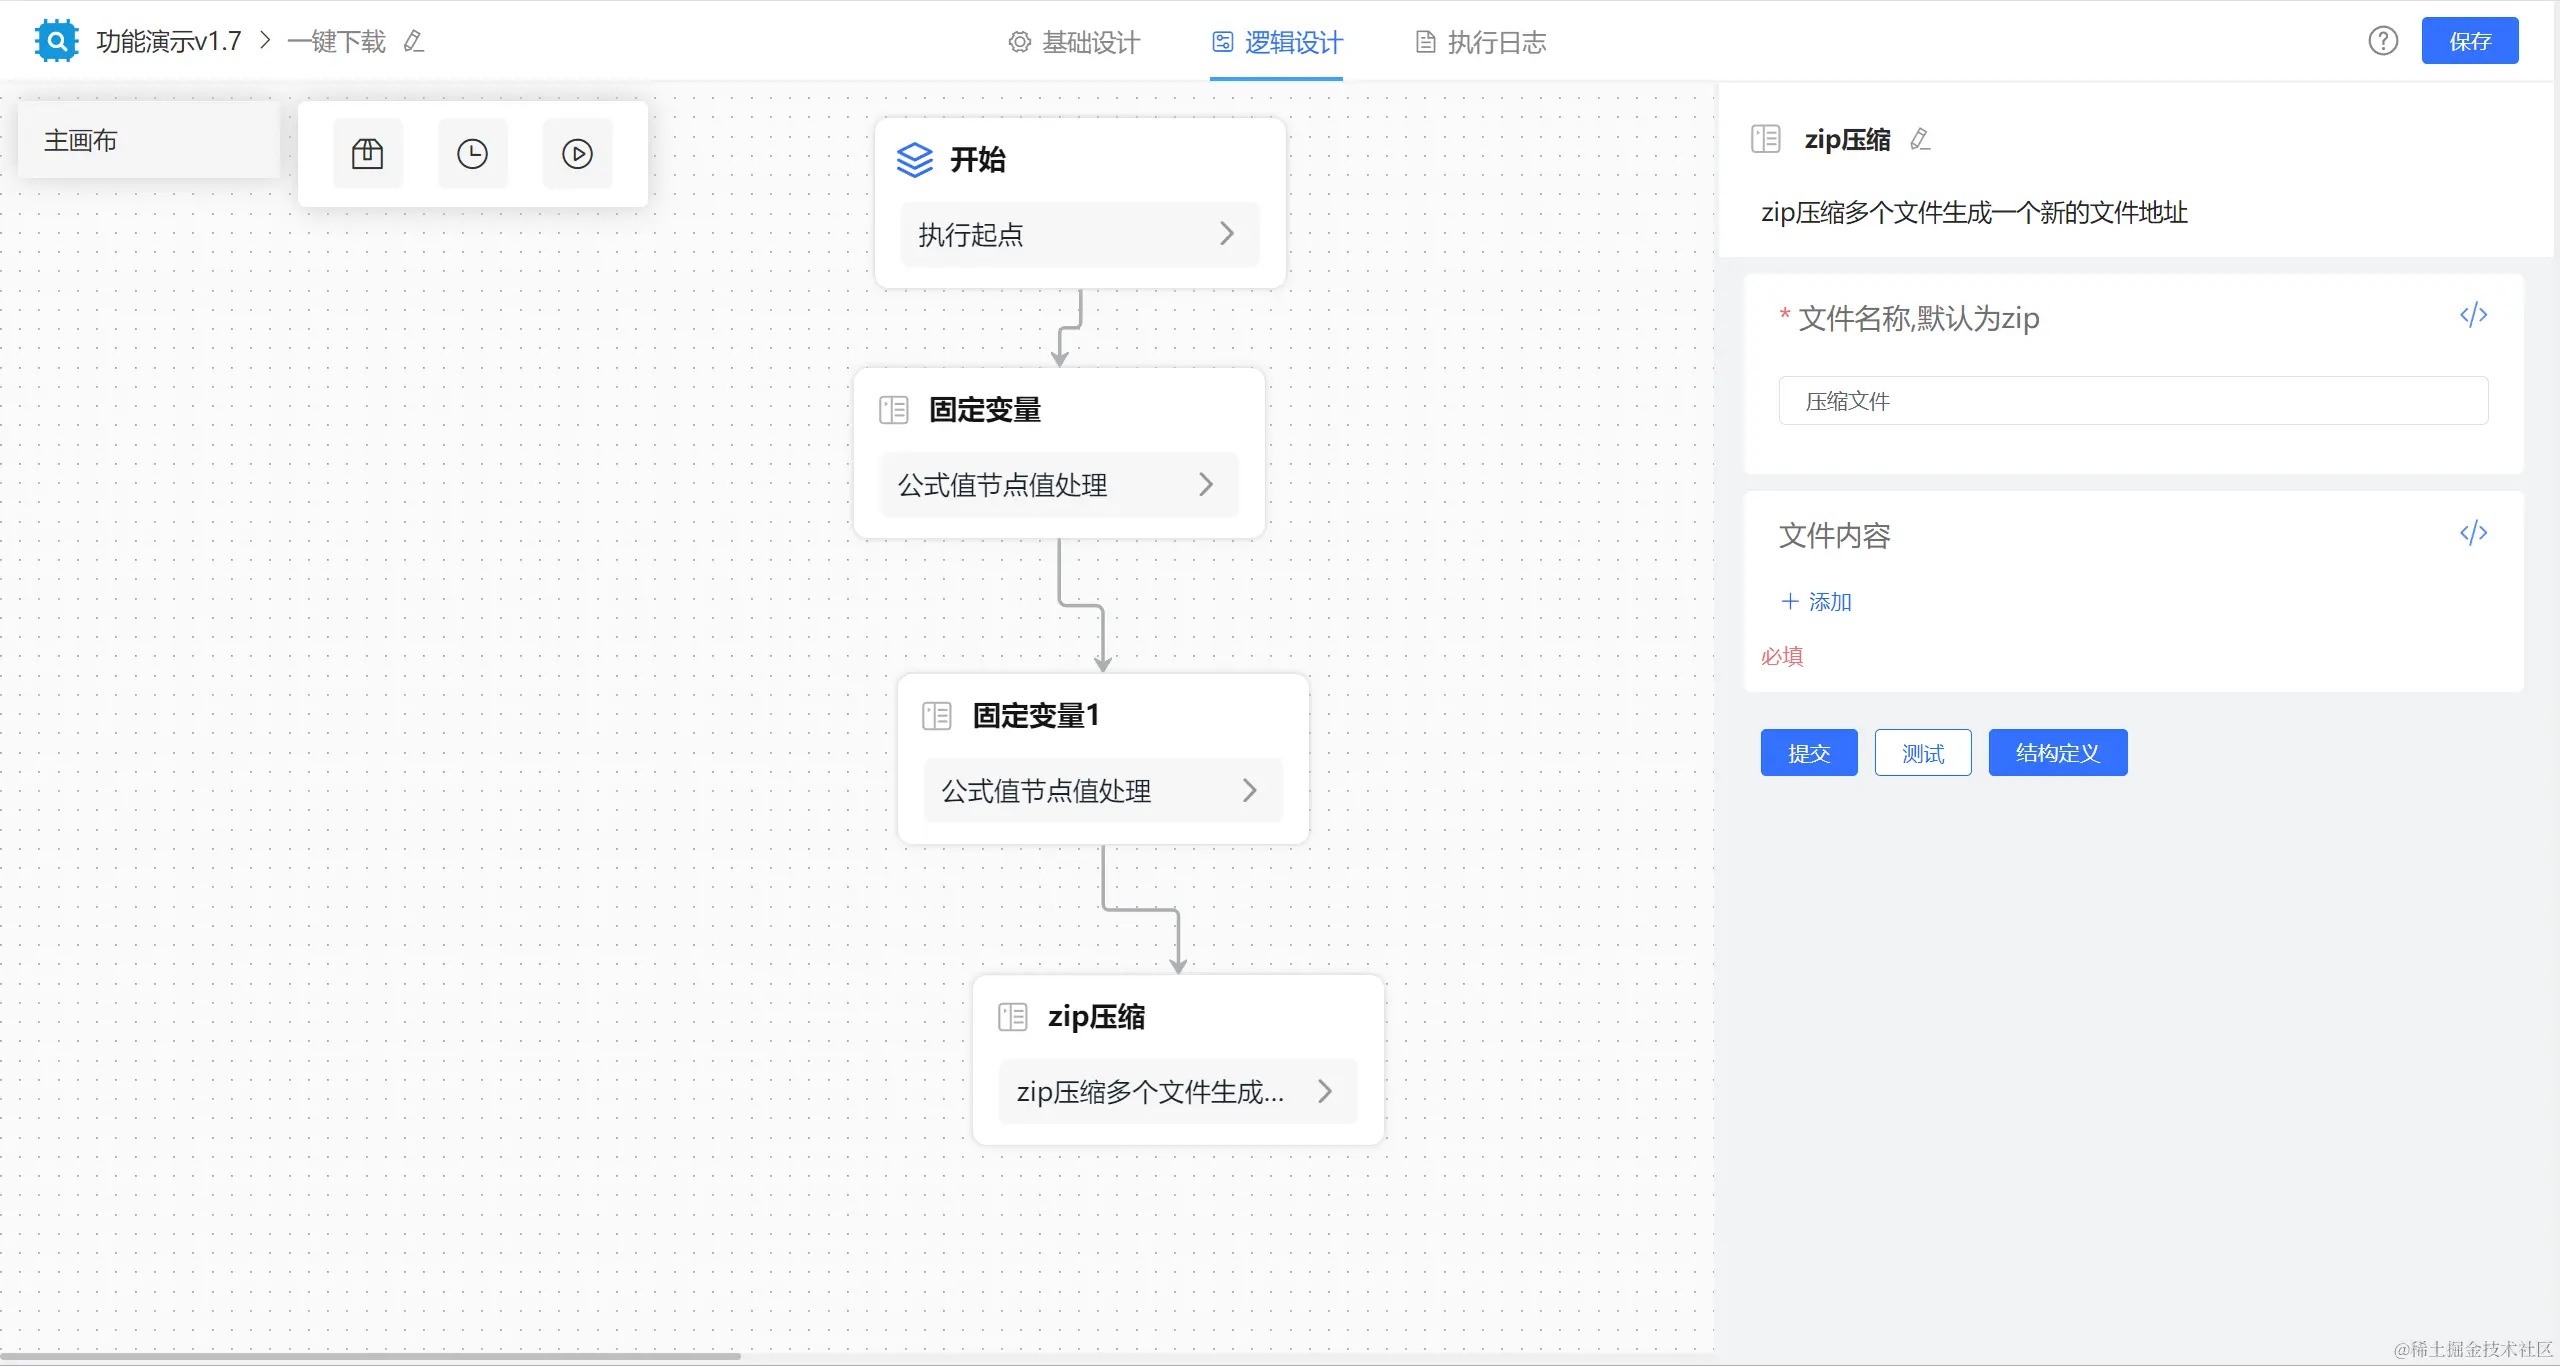
Task: Click the 提交 button
Action: point(1808,753)
